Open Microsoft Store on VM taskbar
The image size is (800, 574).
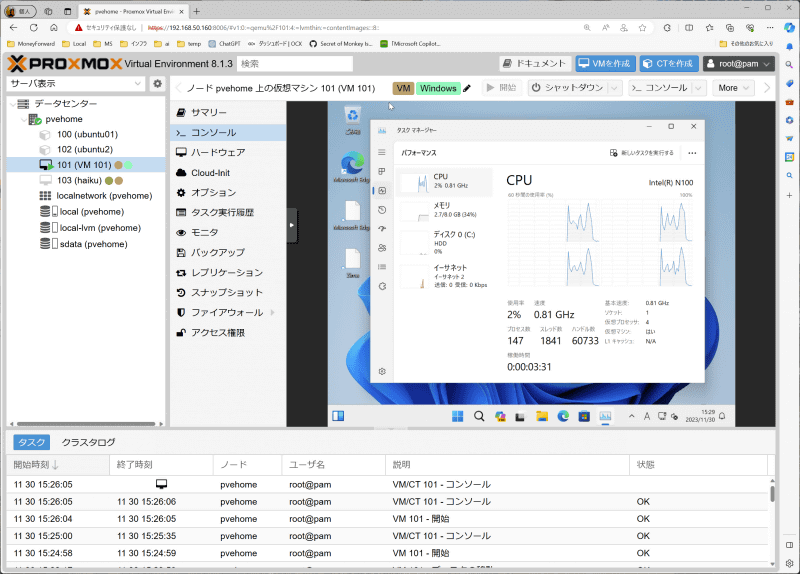pyautogui.click(x=584, y=416)
